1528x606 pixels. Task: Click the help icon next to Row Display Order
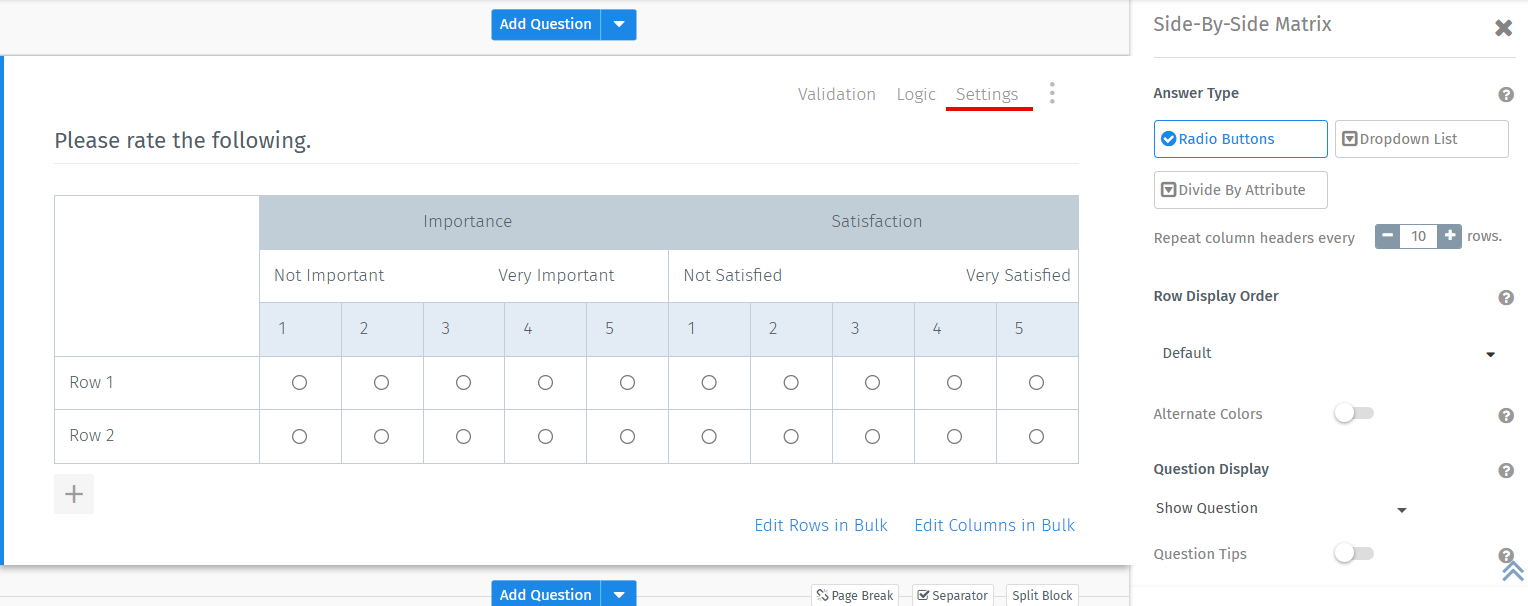click(x=1506, y=297)
